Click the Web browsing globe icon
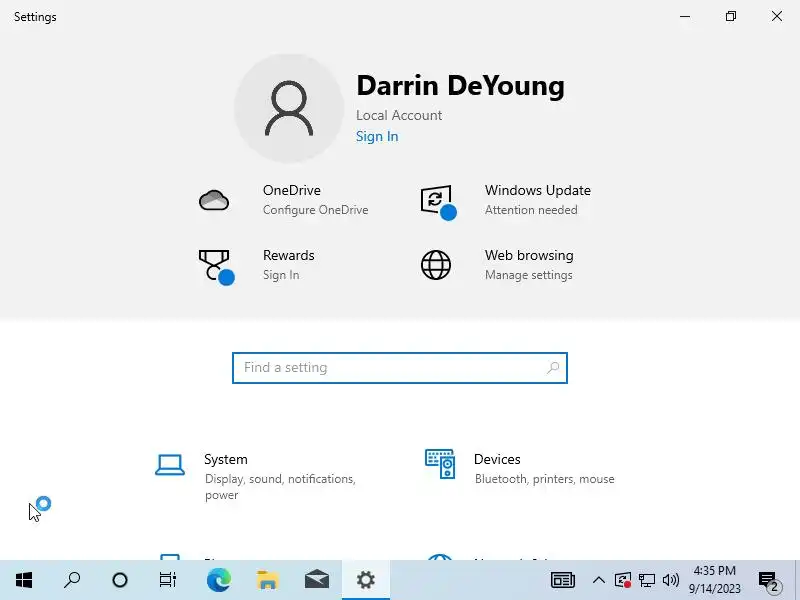 436,265
